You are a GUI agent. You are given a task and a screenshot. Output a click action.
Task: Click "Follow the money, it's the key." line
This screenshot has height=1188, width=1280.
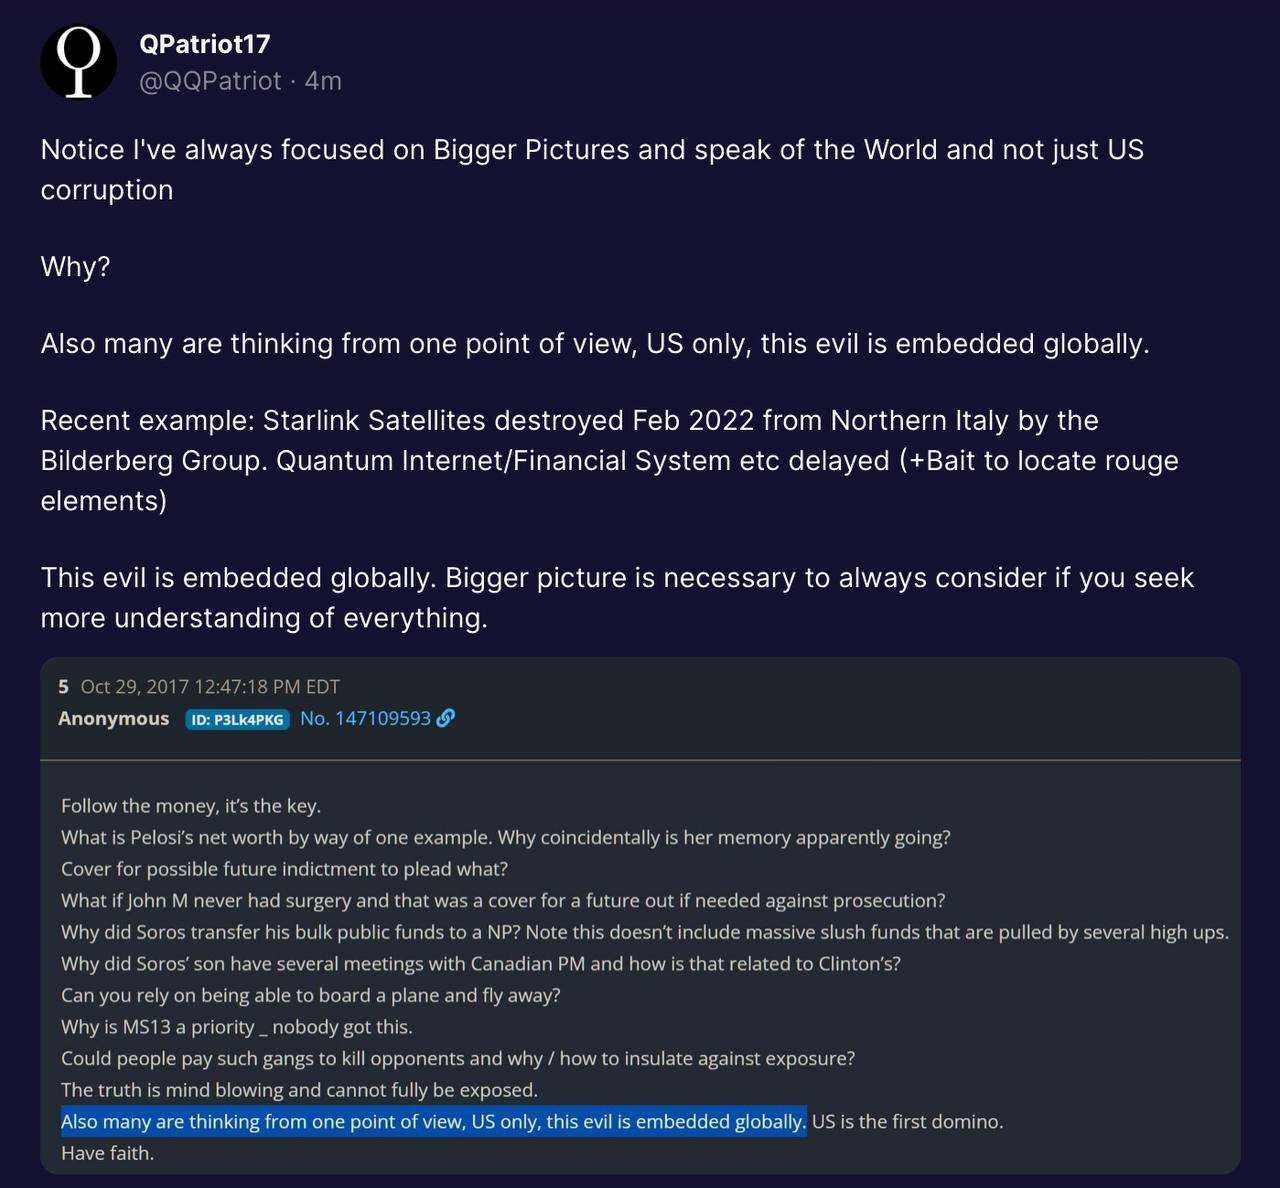coord(190,806)
